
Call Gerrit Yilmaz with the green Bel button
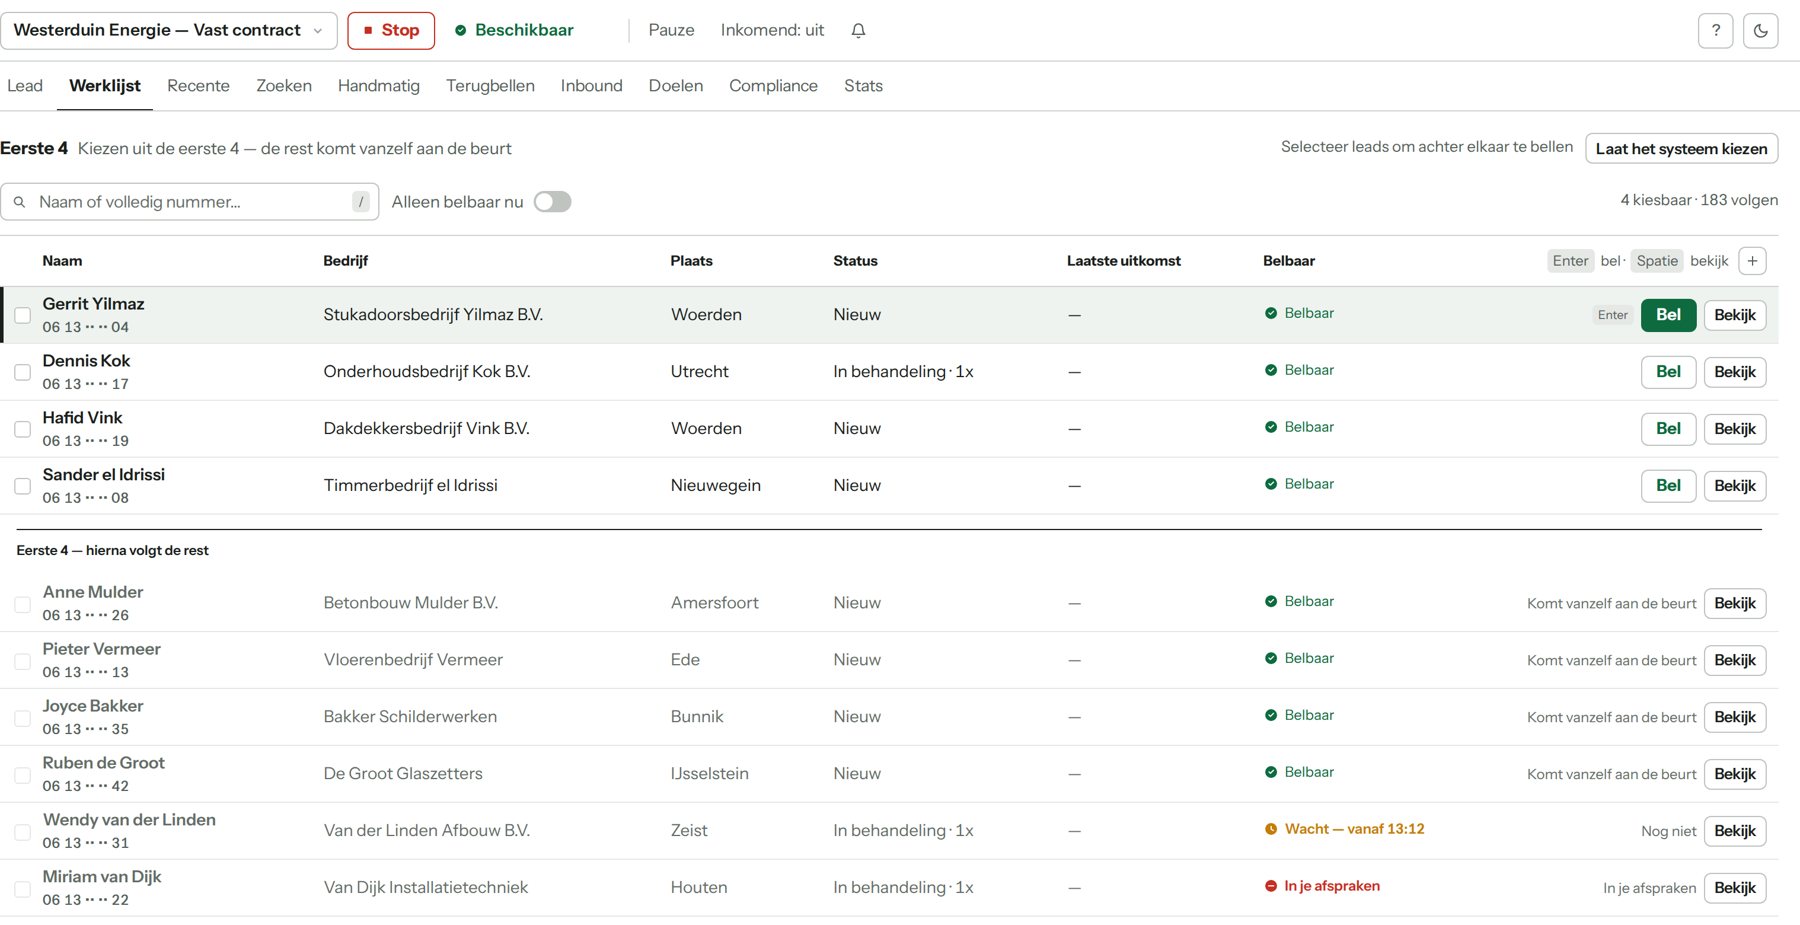(x=1668, y=315)
